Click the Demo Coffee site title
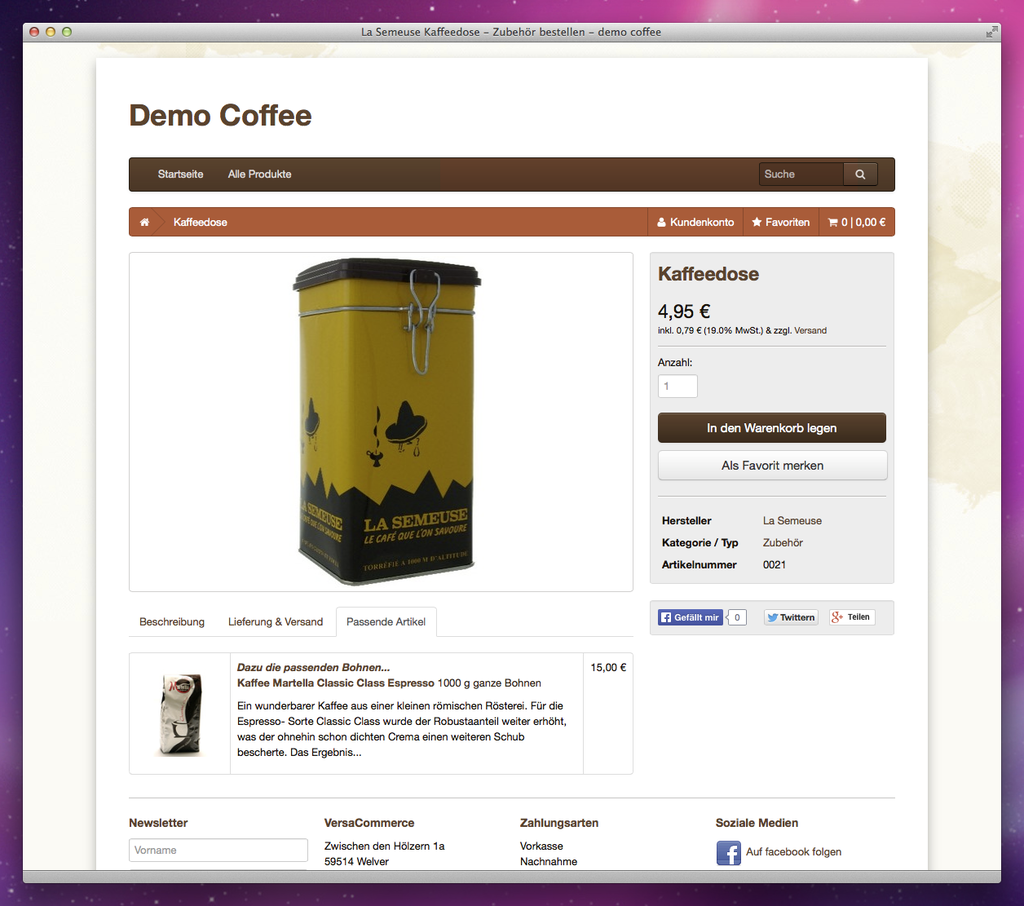 coord(221,116)
